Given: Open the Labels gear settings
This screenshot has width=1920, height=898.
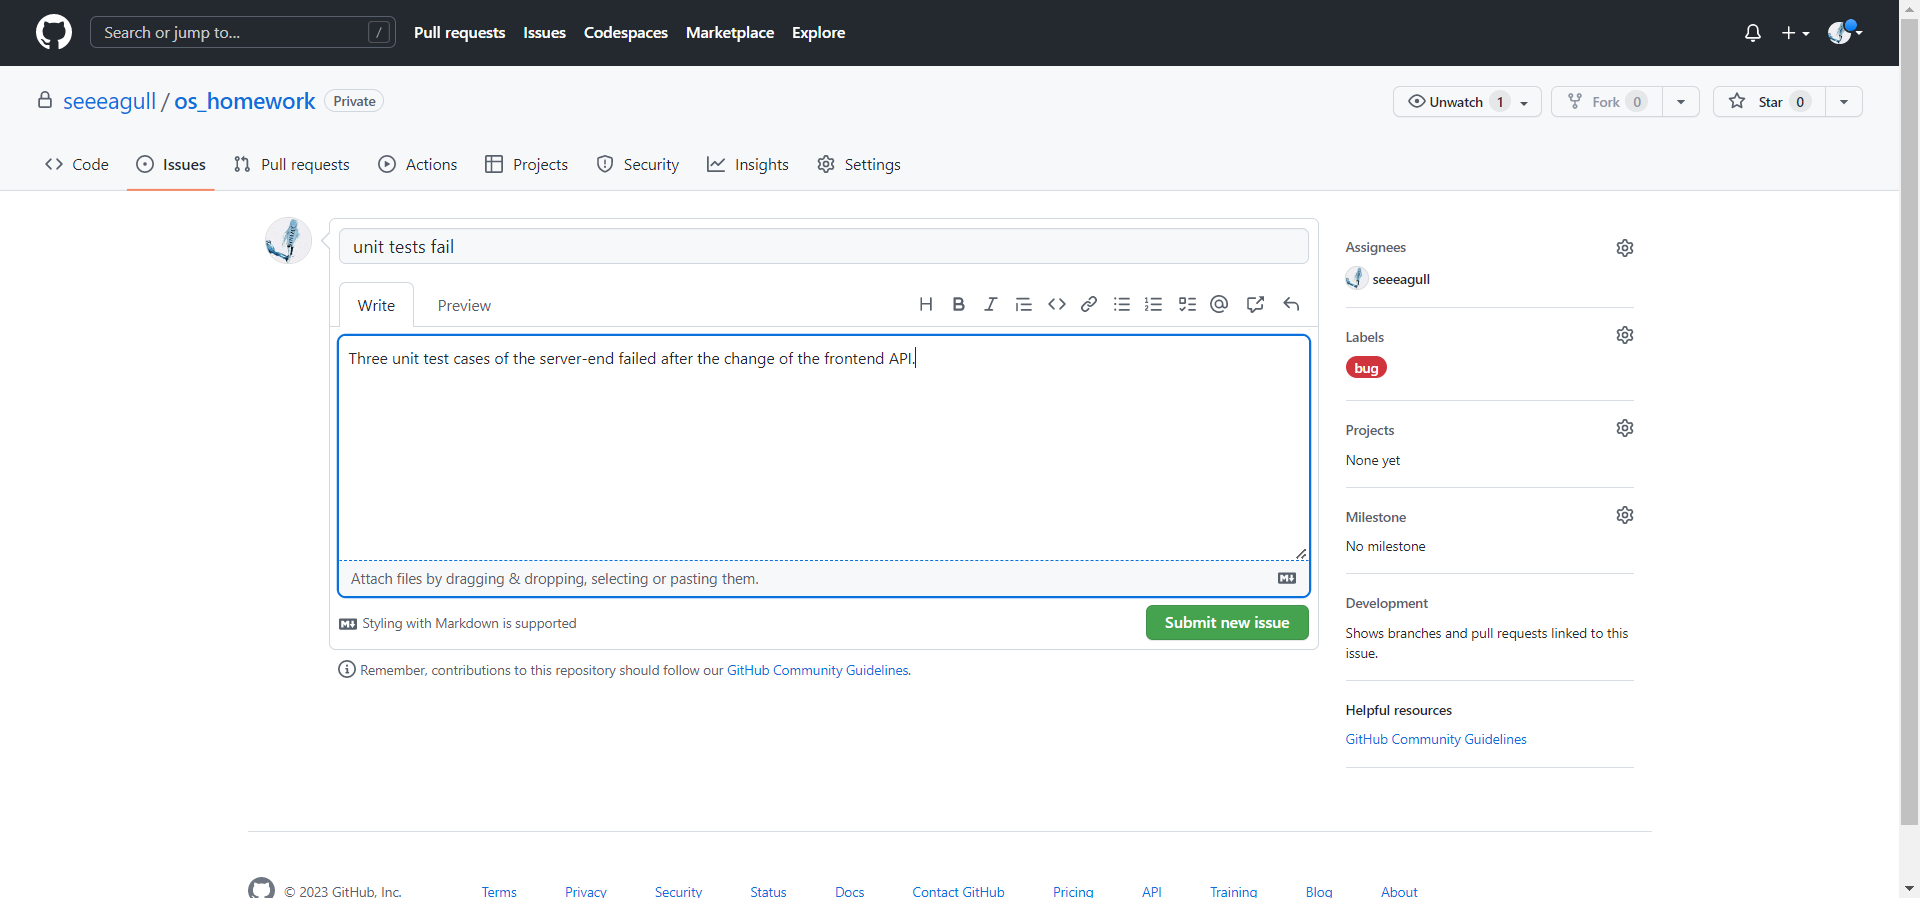Looking at the screenshot, I should coord(1625,335).
